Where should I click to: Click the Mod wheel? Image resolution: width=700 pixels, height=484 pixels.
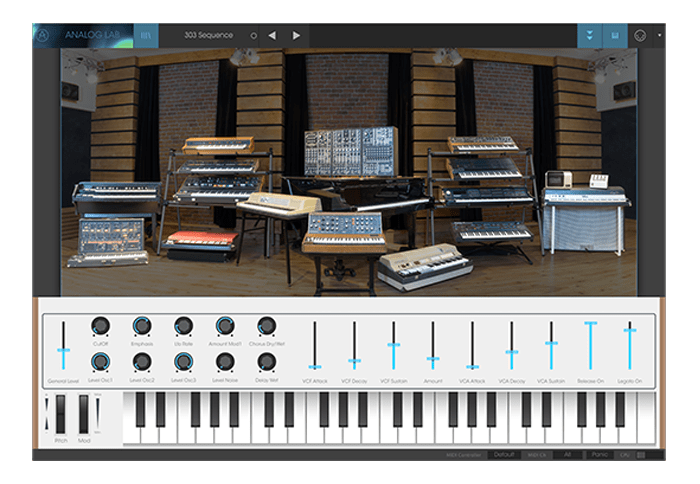coord(83,414)
